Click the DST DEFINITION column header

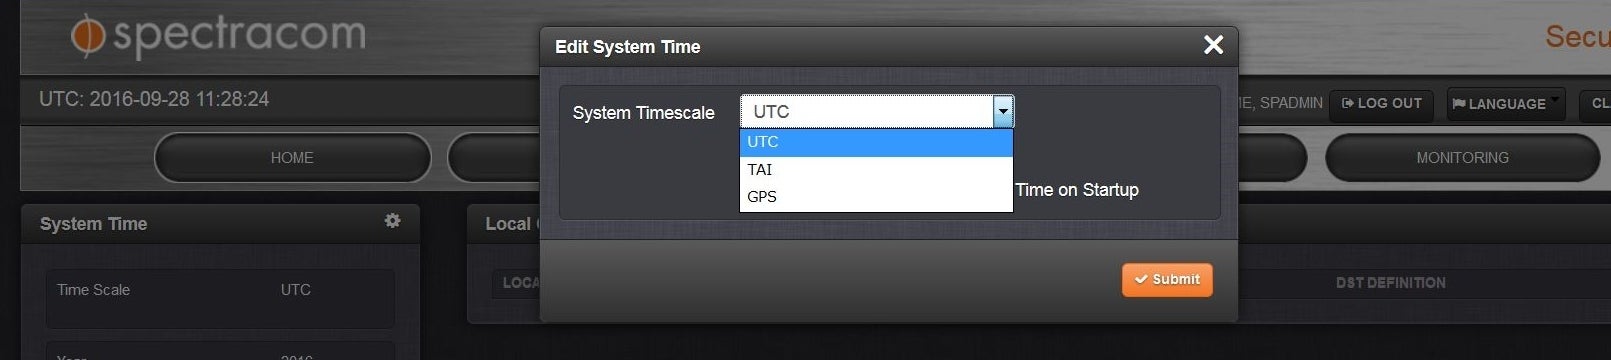(x=1390, y=283)
